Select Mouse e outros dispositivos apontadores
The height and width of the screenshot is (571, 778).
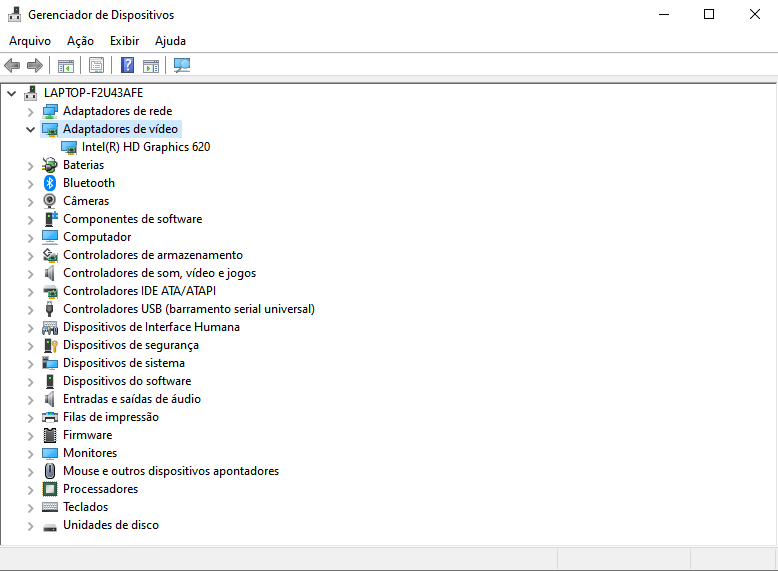click(171, 471)
